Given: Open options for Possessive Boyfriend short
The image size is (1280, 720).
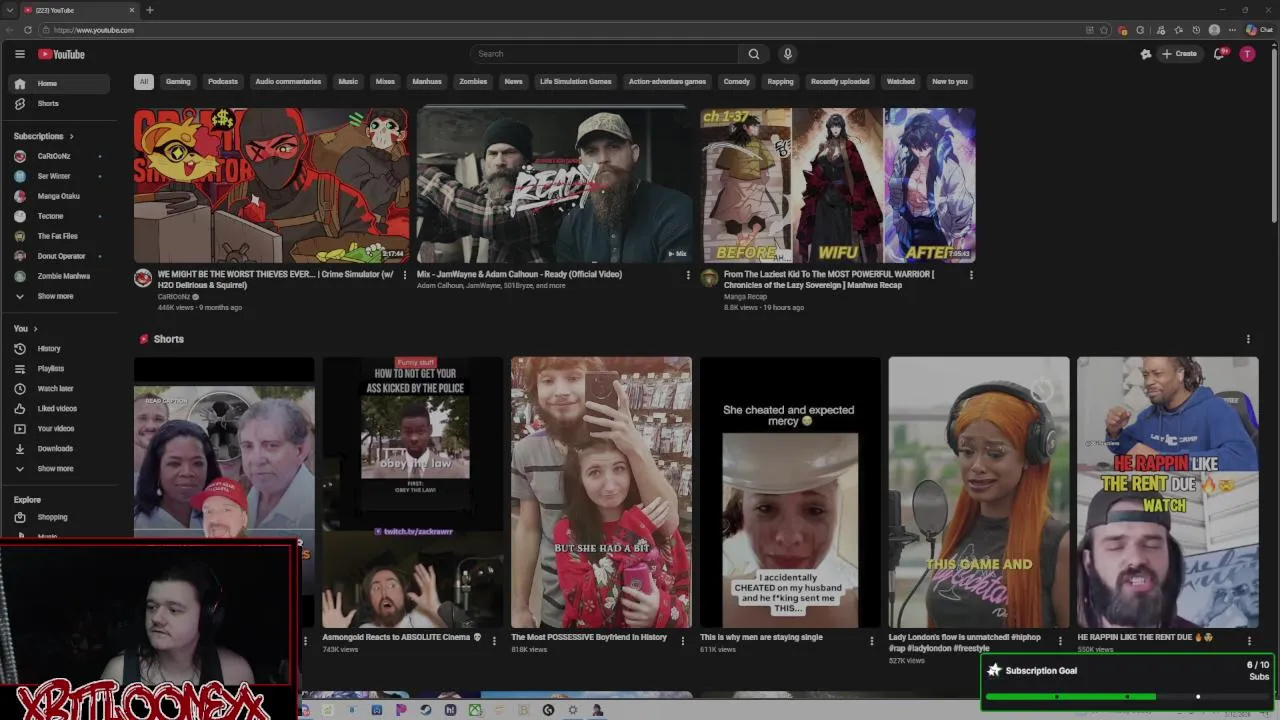Looking at the screenshot, I should (x=682, y=640).
